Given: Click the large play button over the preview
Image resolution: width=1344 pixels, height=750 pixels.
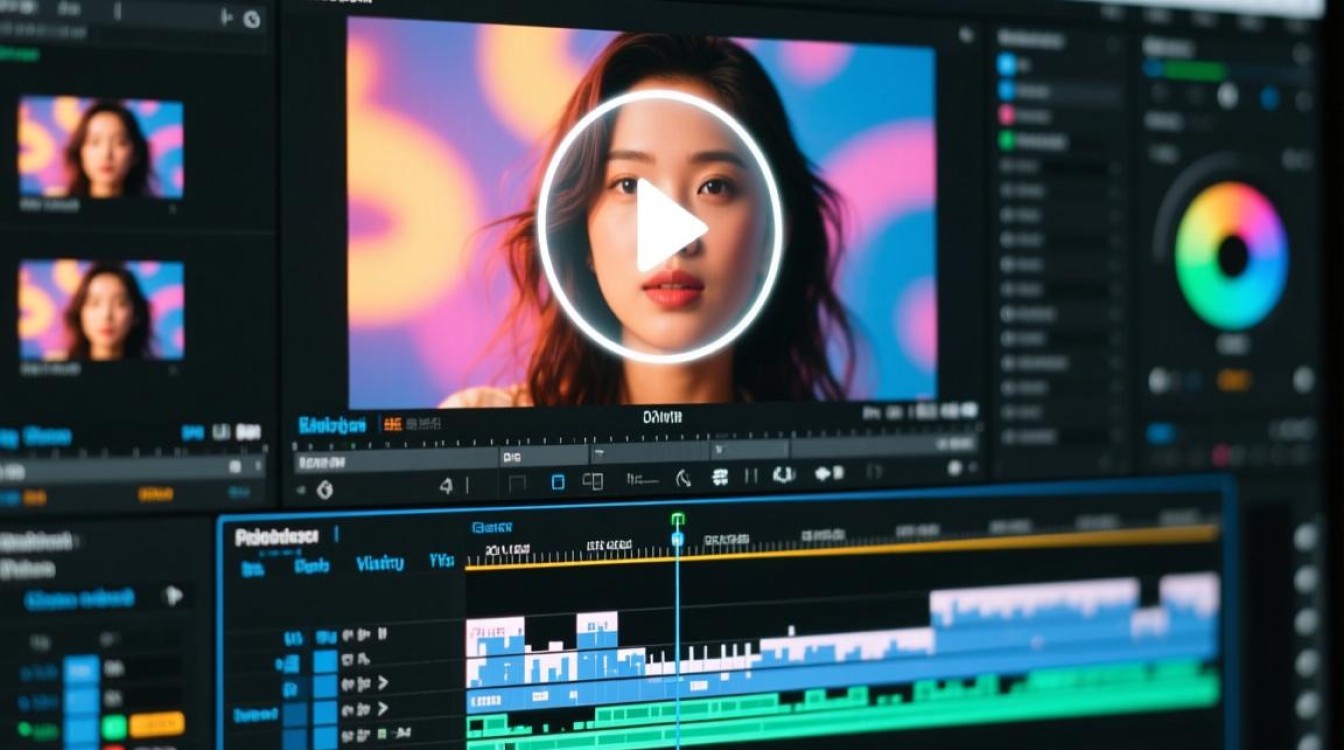Looking at the screenshot, I should 661,226.
